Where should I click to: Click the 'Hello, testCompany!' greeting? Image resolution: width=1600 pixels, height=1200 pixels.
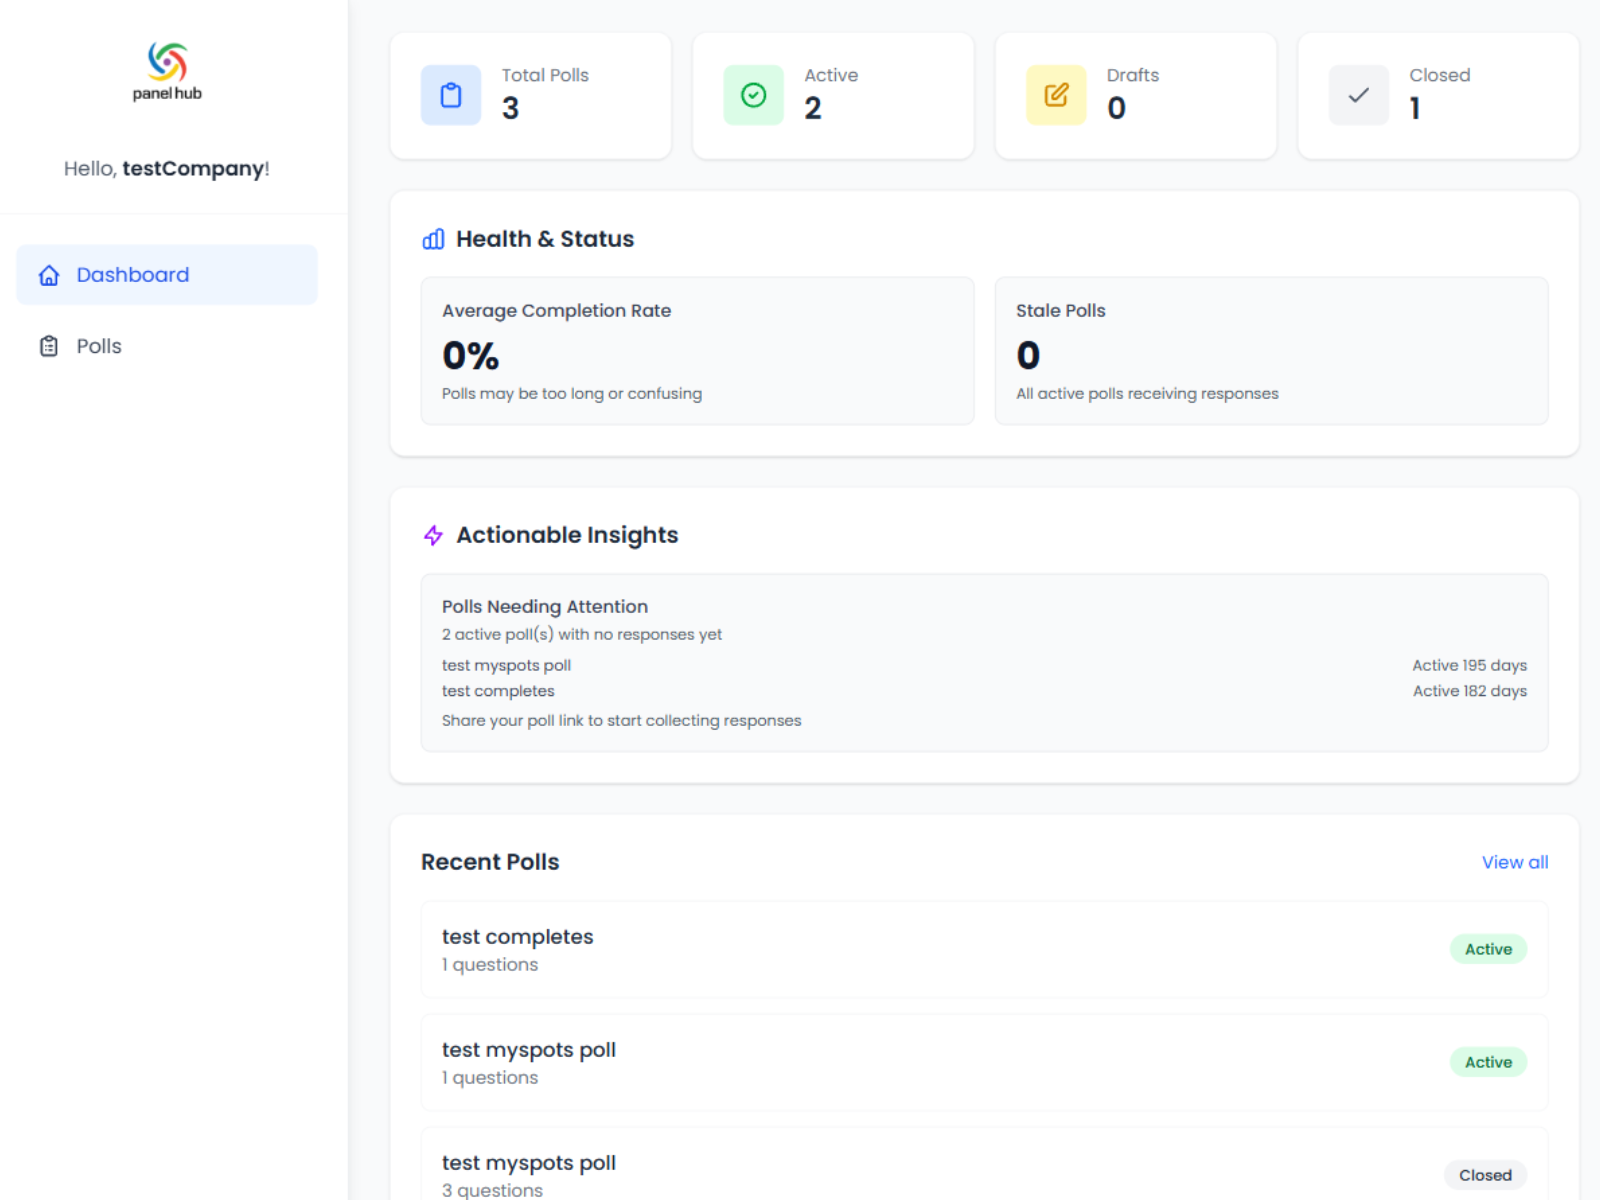point(167,168)
